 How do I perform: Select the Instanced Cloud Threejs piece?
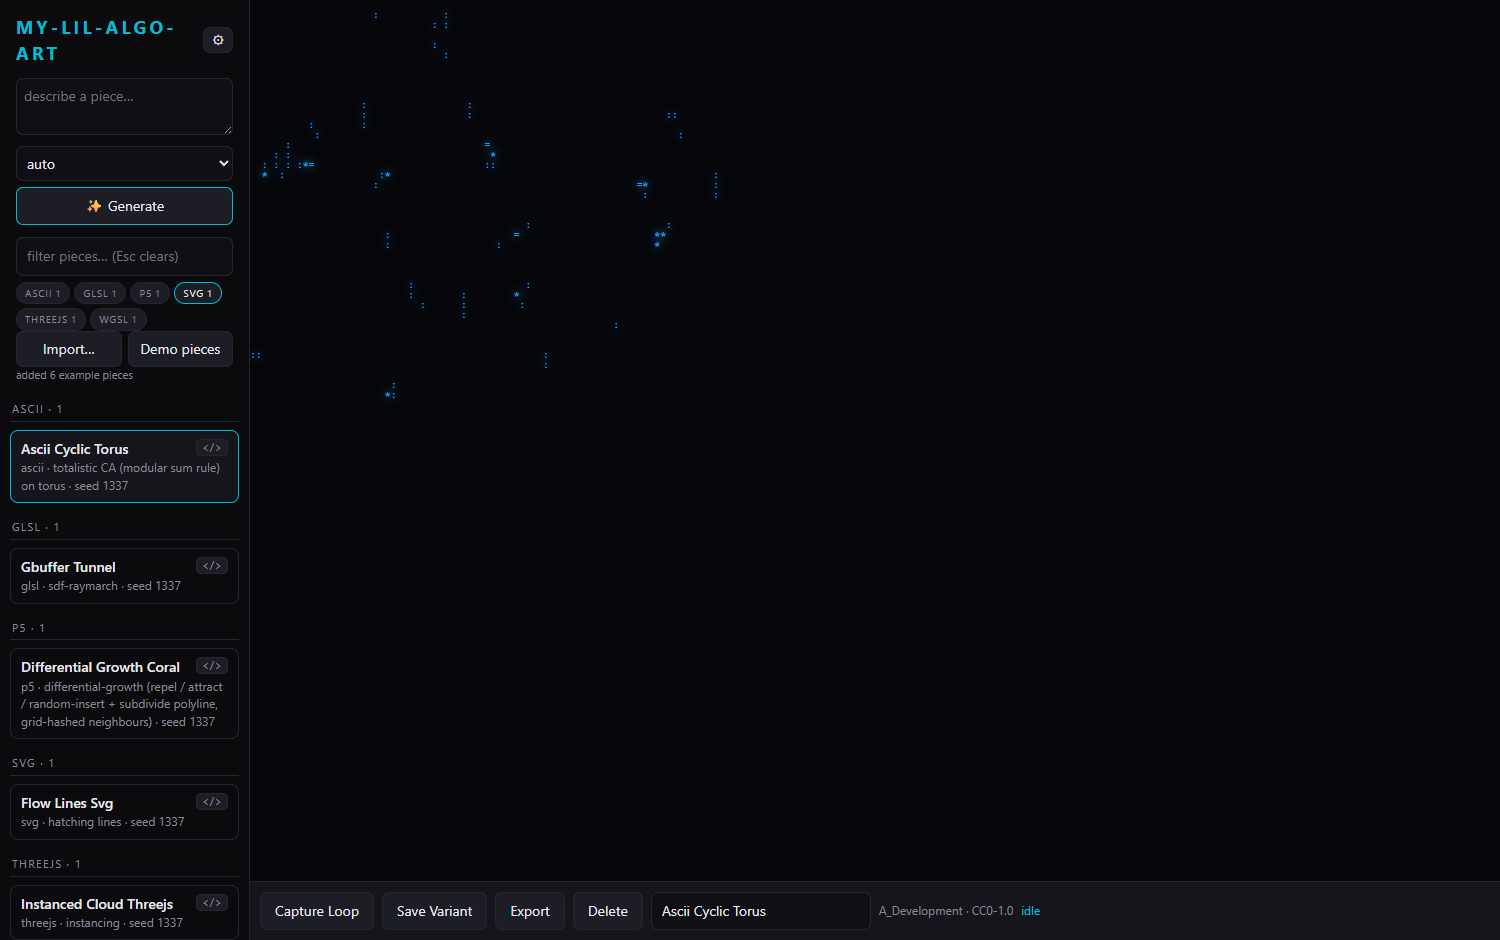tap(124, 912)
